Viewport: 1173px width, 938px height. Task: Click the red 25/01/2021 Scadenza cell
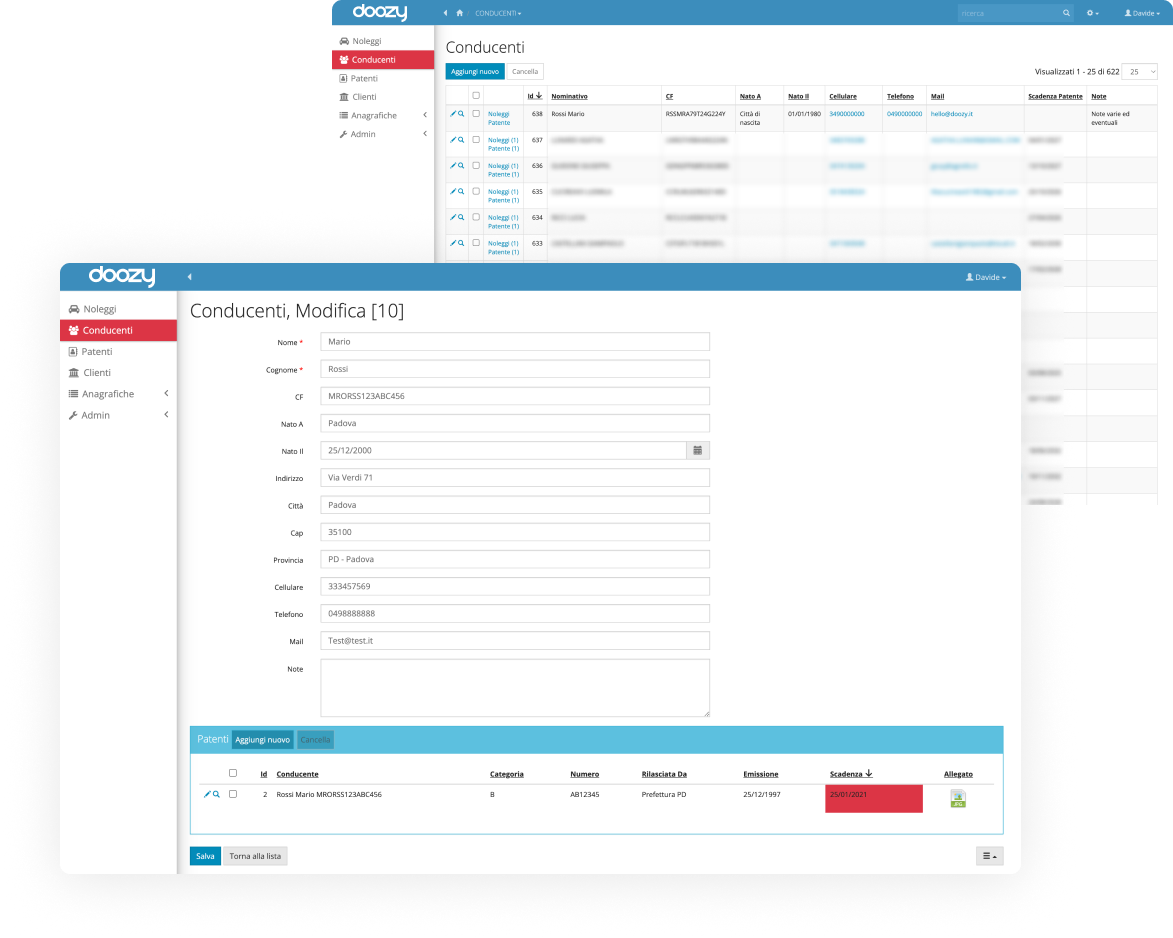[x=874, y=798]
